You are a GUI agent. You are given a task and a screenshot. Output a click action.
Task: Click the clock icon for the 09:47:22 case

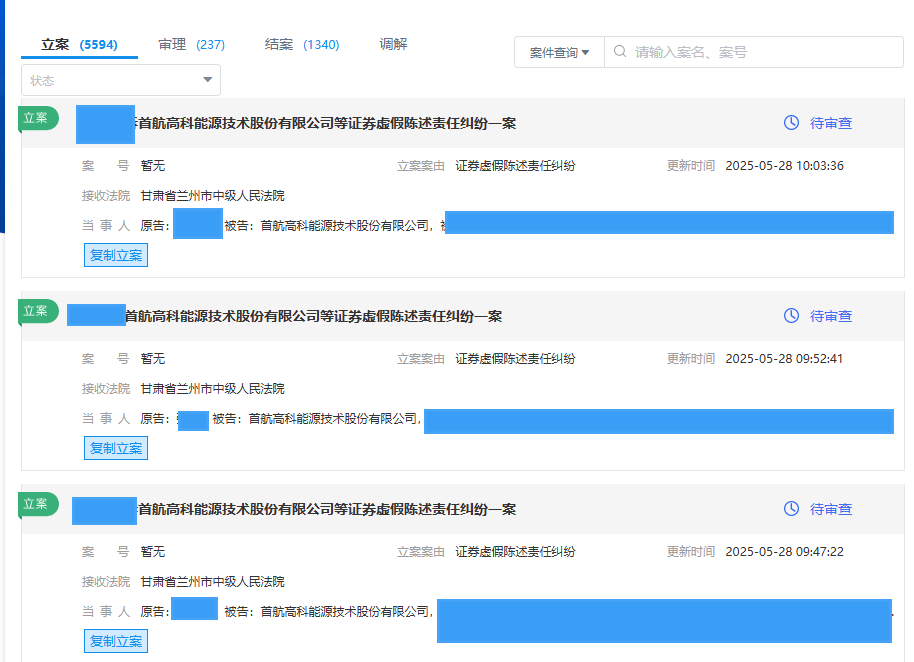(x=791, y=509)
